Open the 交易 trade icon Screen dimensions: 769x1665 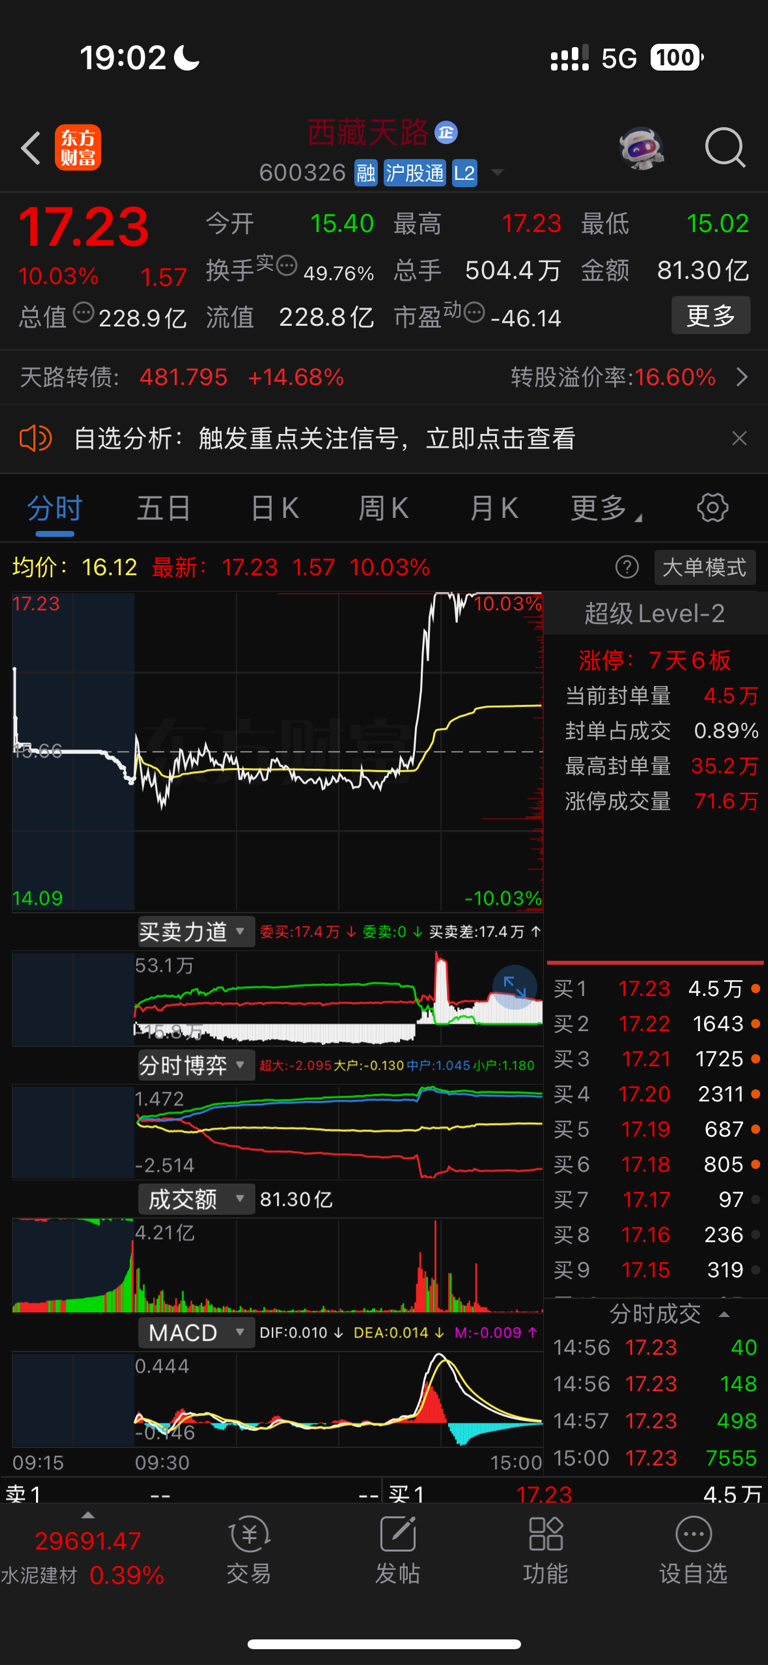click(x=249, y=1550)
